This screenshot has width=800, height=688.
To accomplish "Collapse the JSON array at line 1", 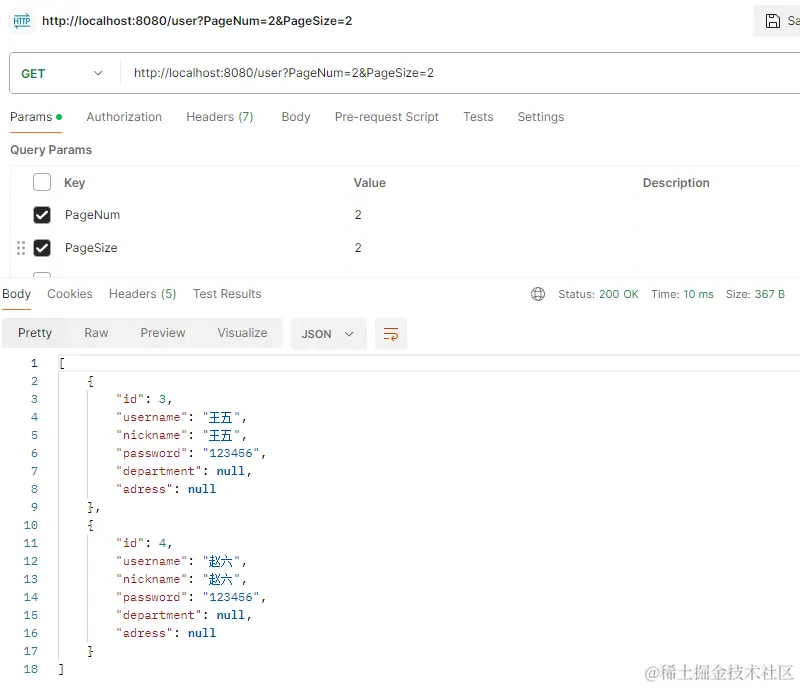I will 62,363.
